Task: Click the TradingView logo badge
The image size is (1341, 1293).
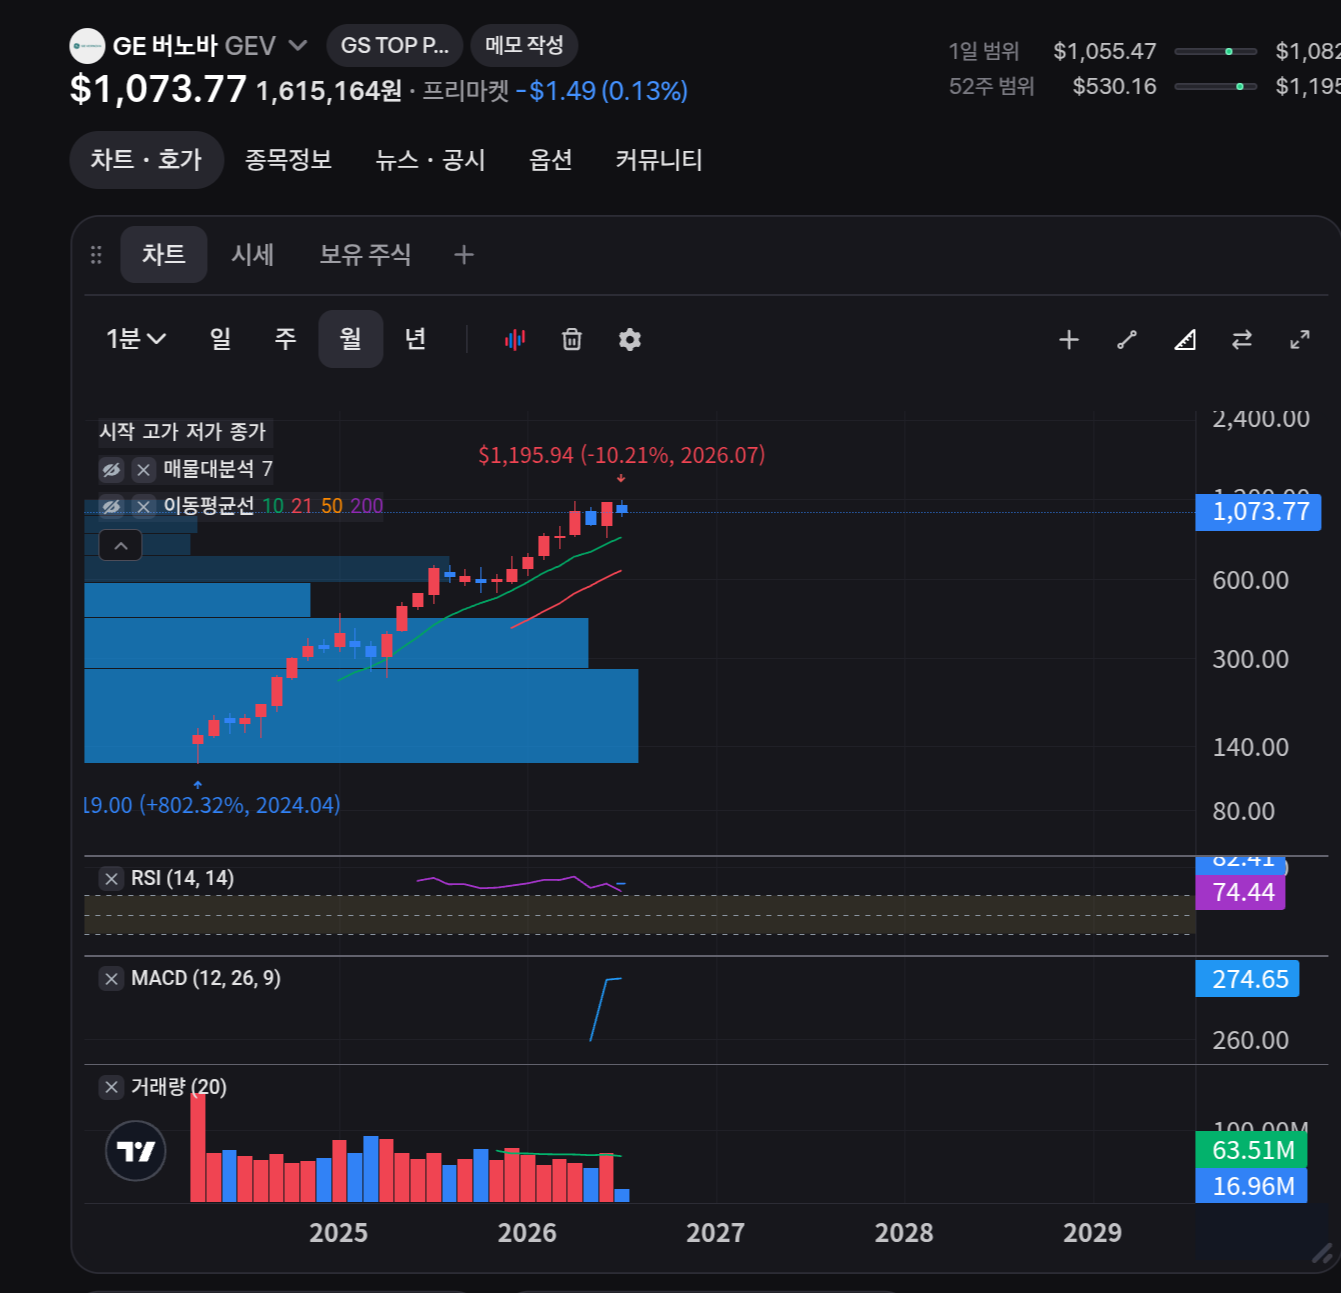Action: [x=136, y=1151]
